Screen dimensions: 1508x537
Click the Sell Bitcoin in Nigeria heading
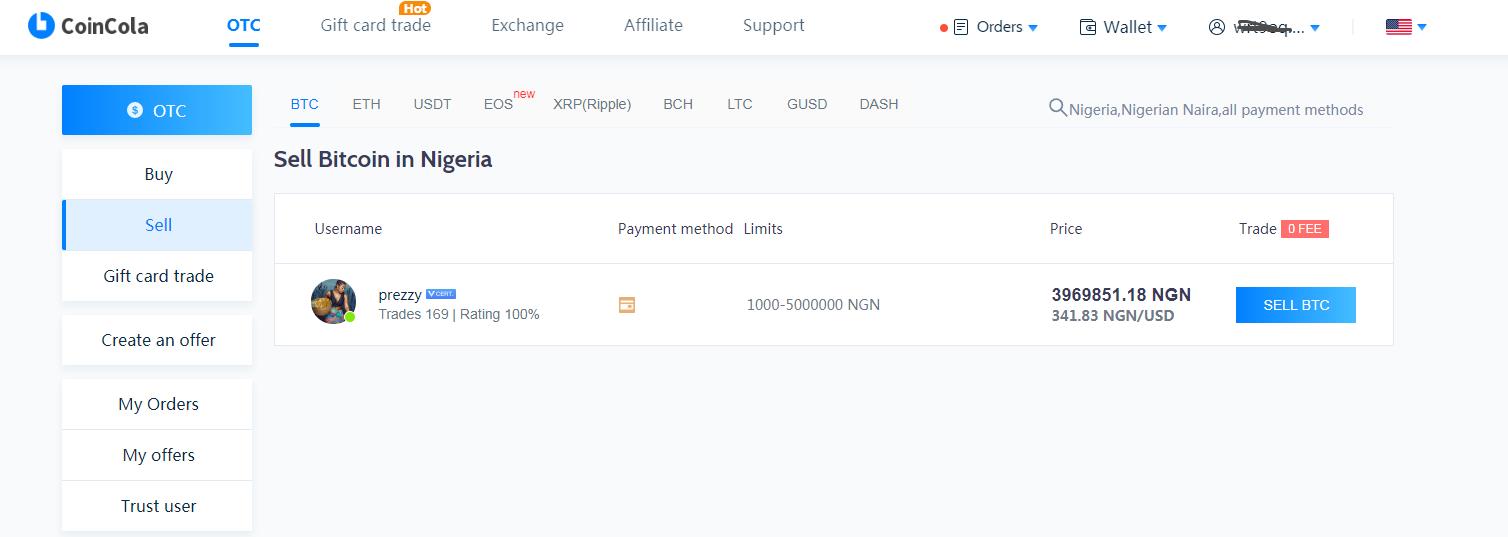(383, 159)
